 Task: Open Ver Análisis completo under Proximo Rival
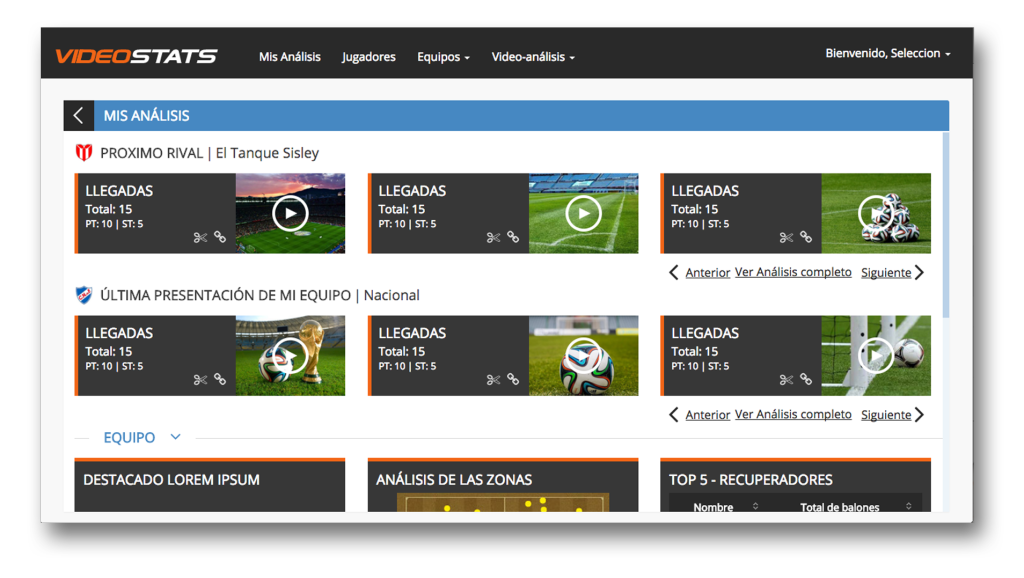(x=793, y=272)
